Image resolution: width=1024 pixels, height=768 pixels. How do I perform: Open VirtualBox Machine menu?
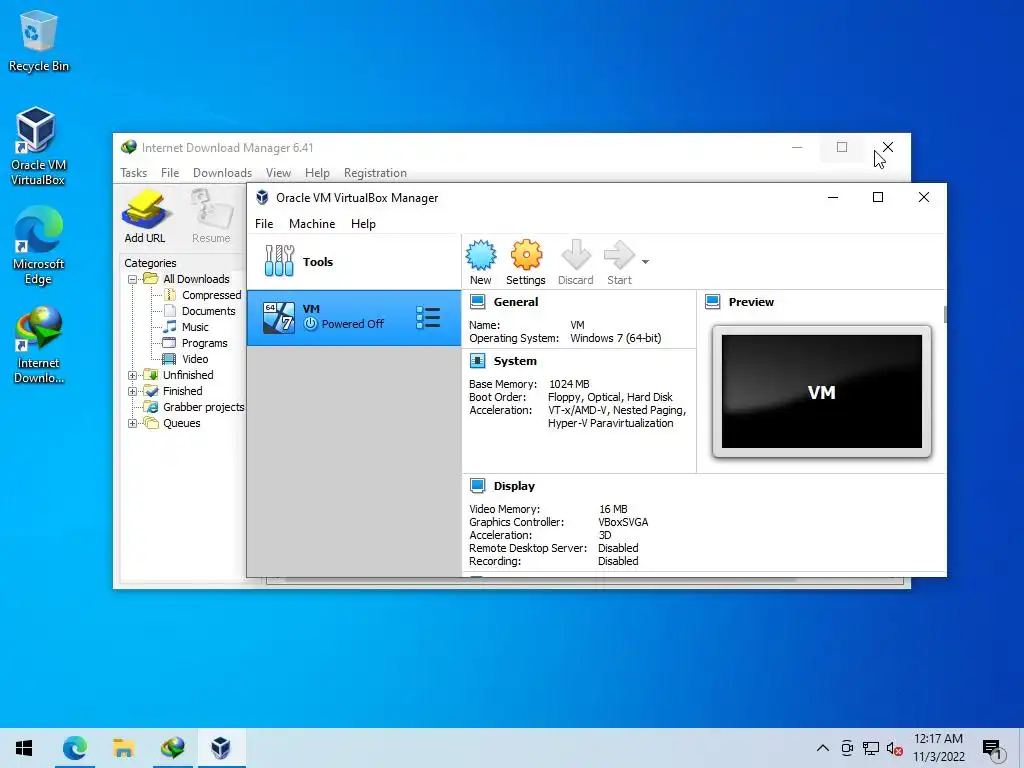(x=312, y=224)
